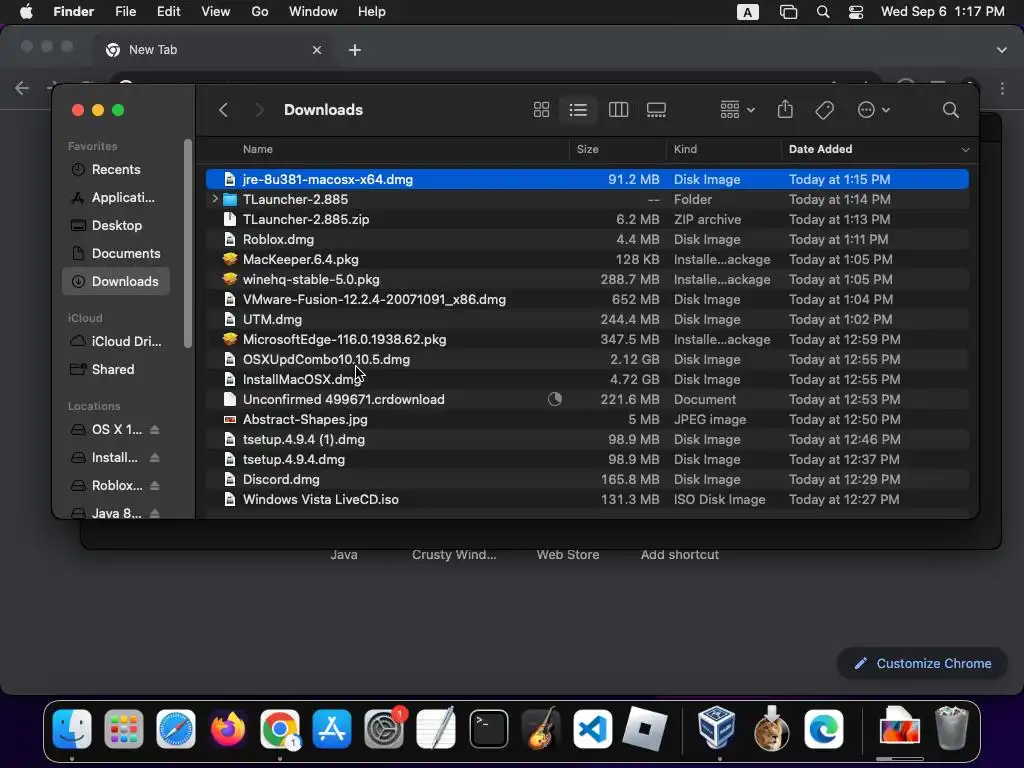Open Terminal from the Dock

[488, 729]
